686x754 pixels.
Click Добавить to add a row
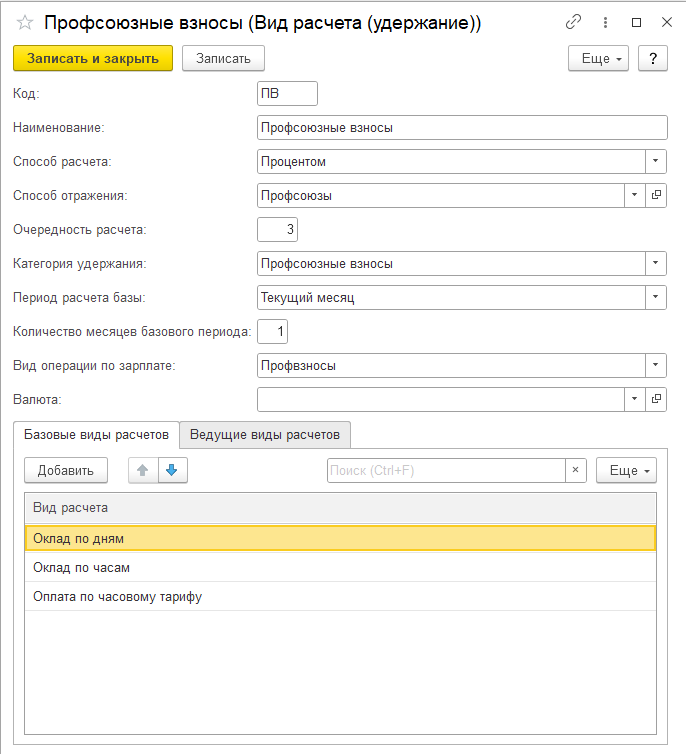[66, 470]
